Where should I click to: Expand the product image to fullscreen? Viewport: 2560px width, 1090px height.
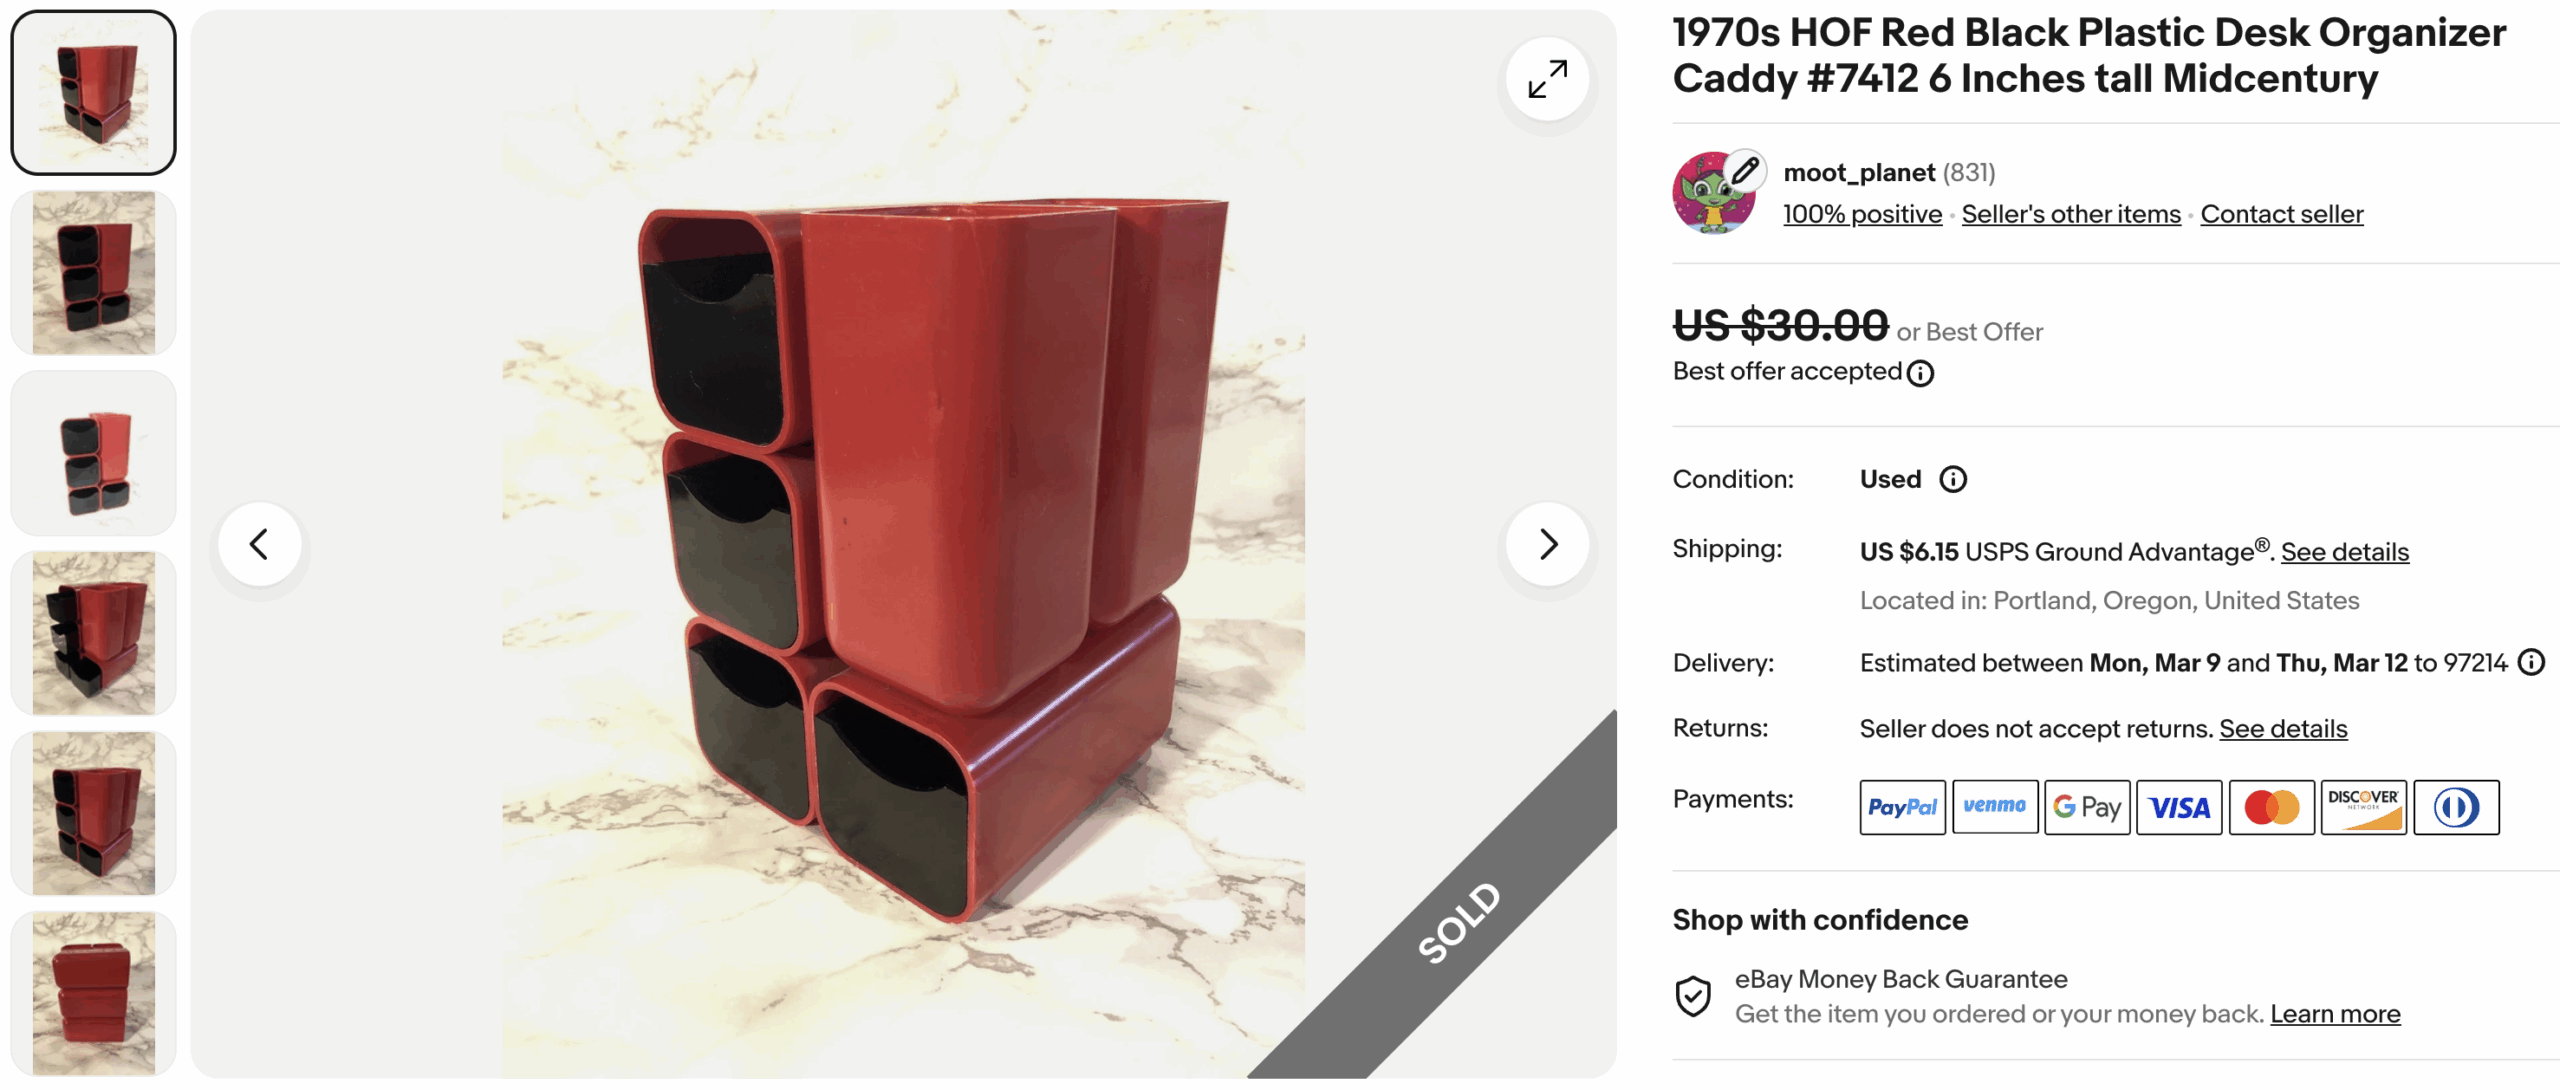pyautogui.click(x=1547, y=79)
